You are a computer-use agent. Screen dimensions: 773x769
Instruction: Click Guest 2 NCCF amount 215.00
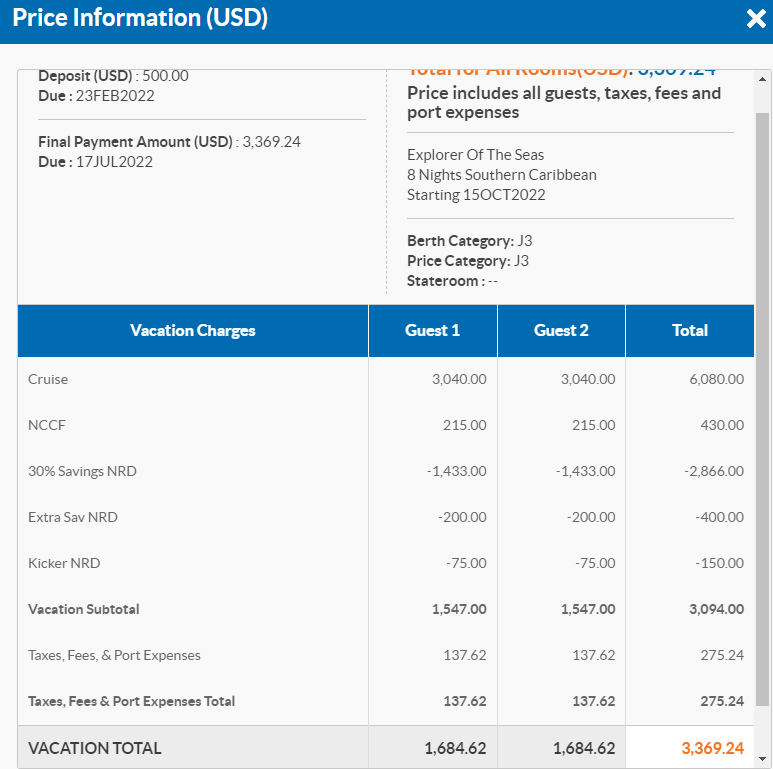coord(594,425)
